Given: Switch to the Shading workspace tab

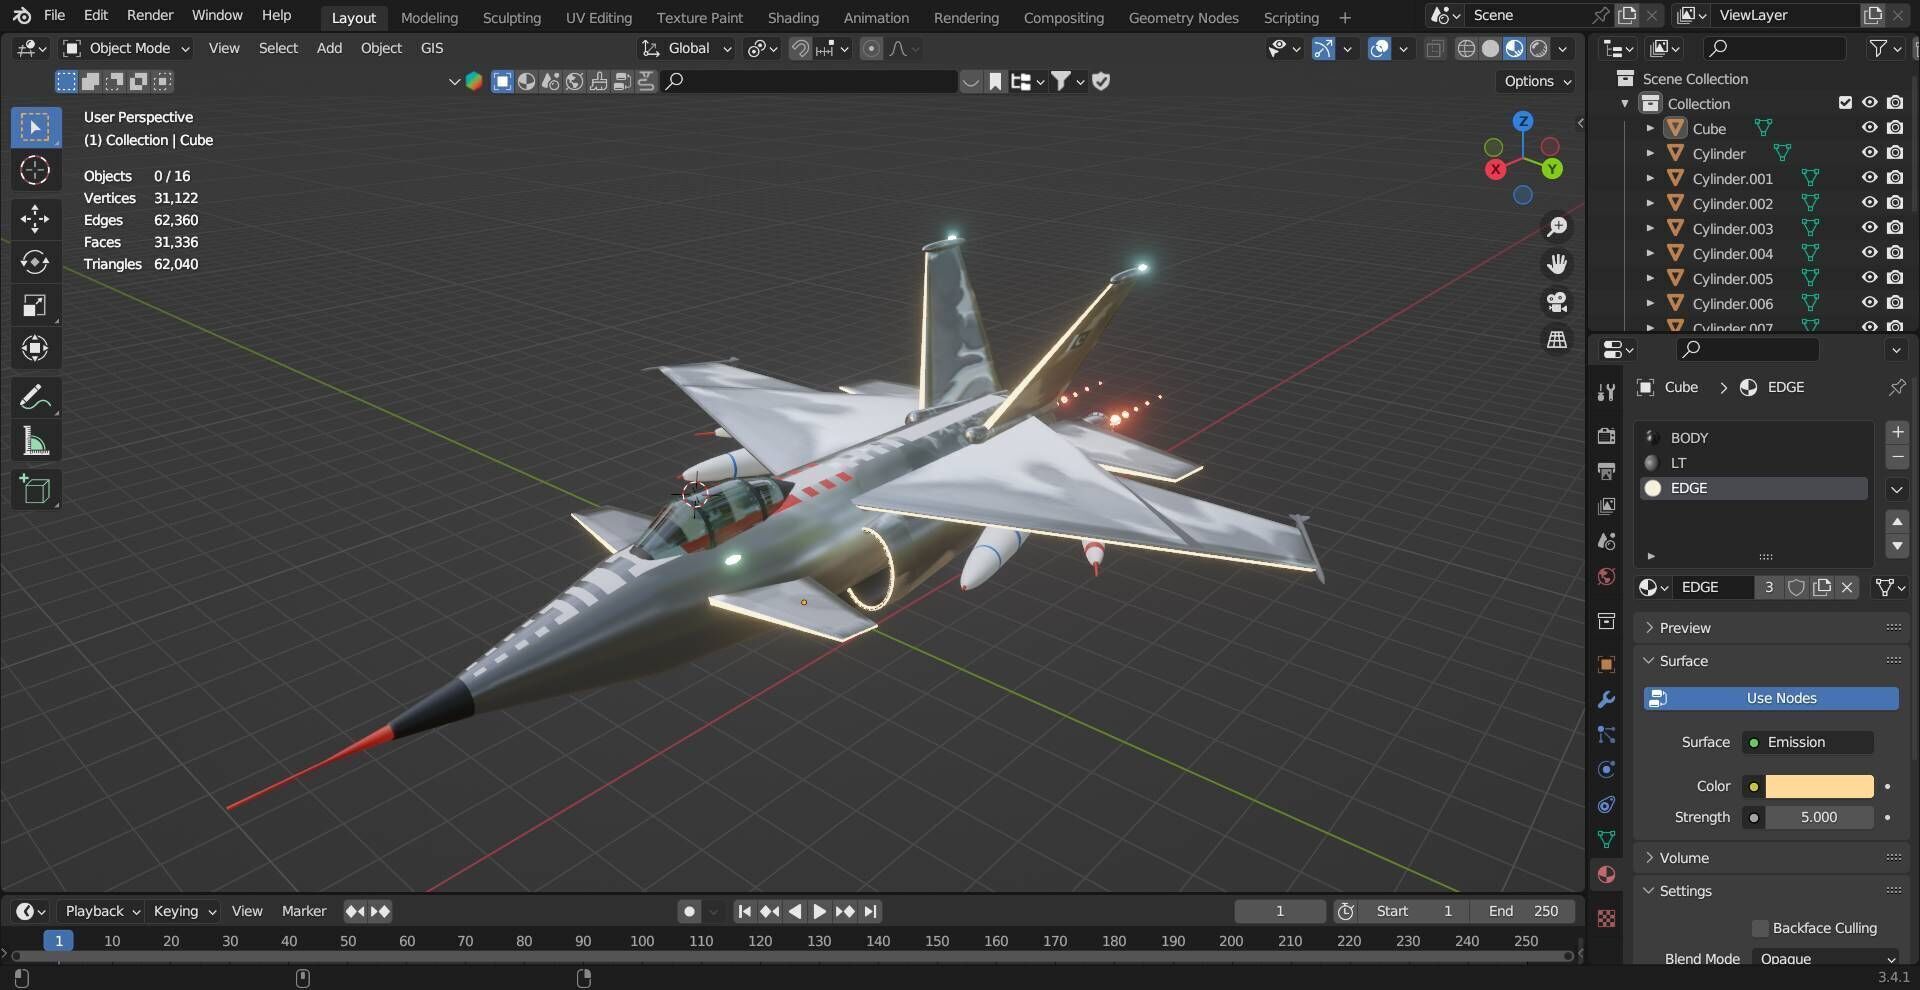Looking at the screenshot, I should point(793,17).
